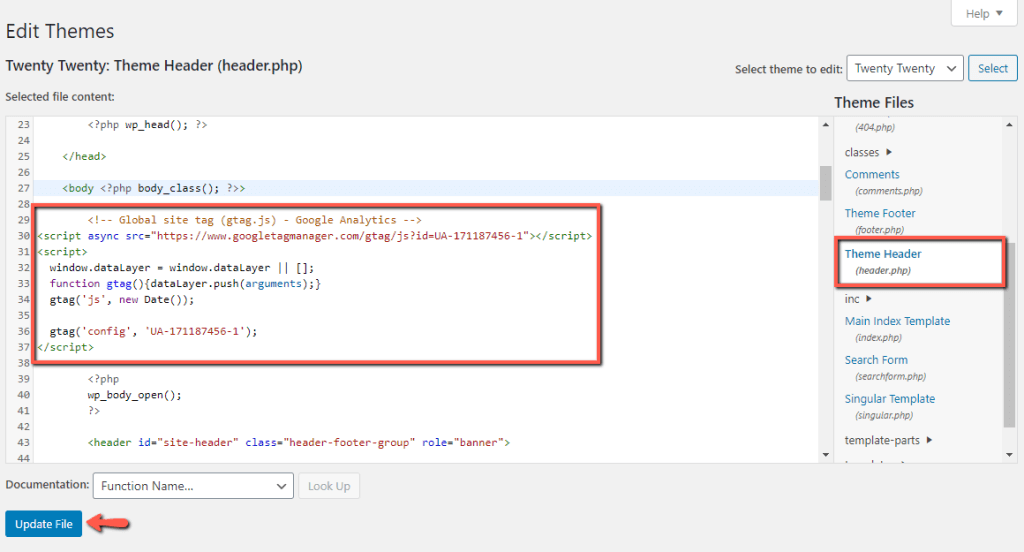
Task: Click the closing </script> tag on line 37
Action: click(65, 348)
